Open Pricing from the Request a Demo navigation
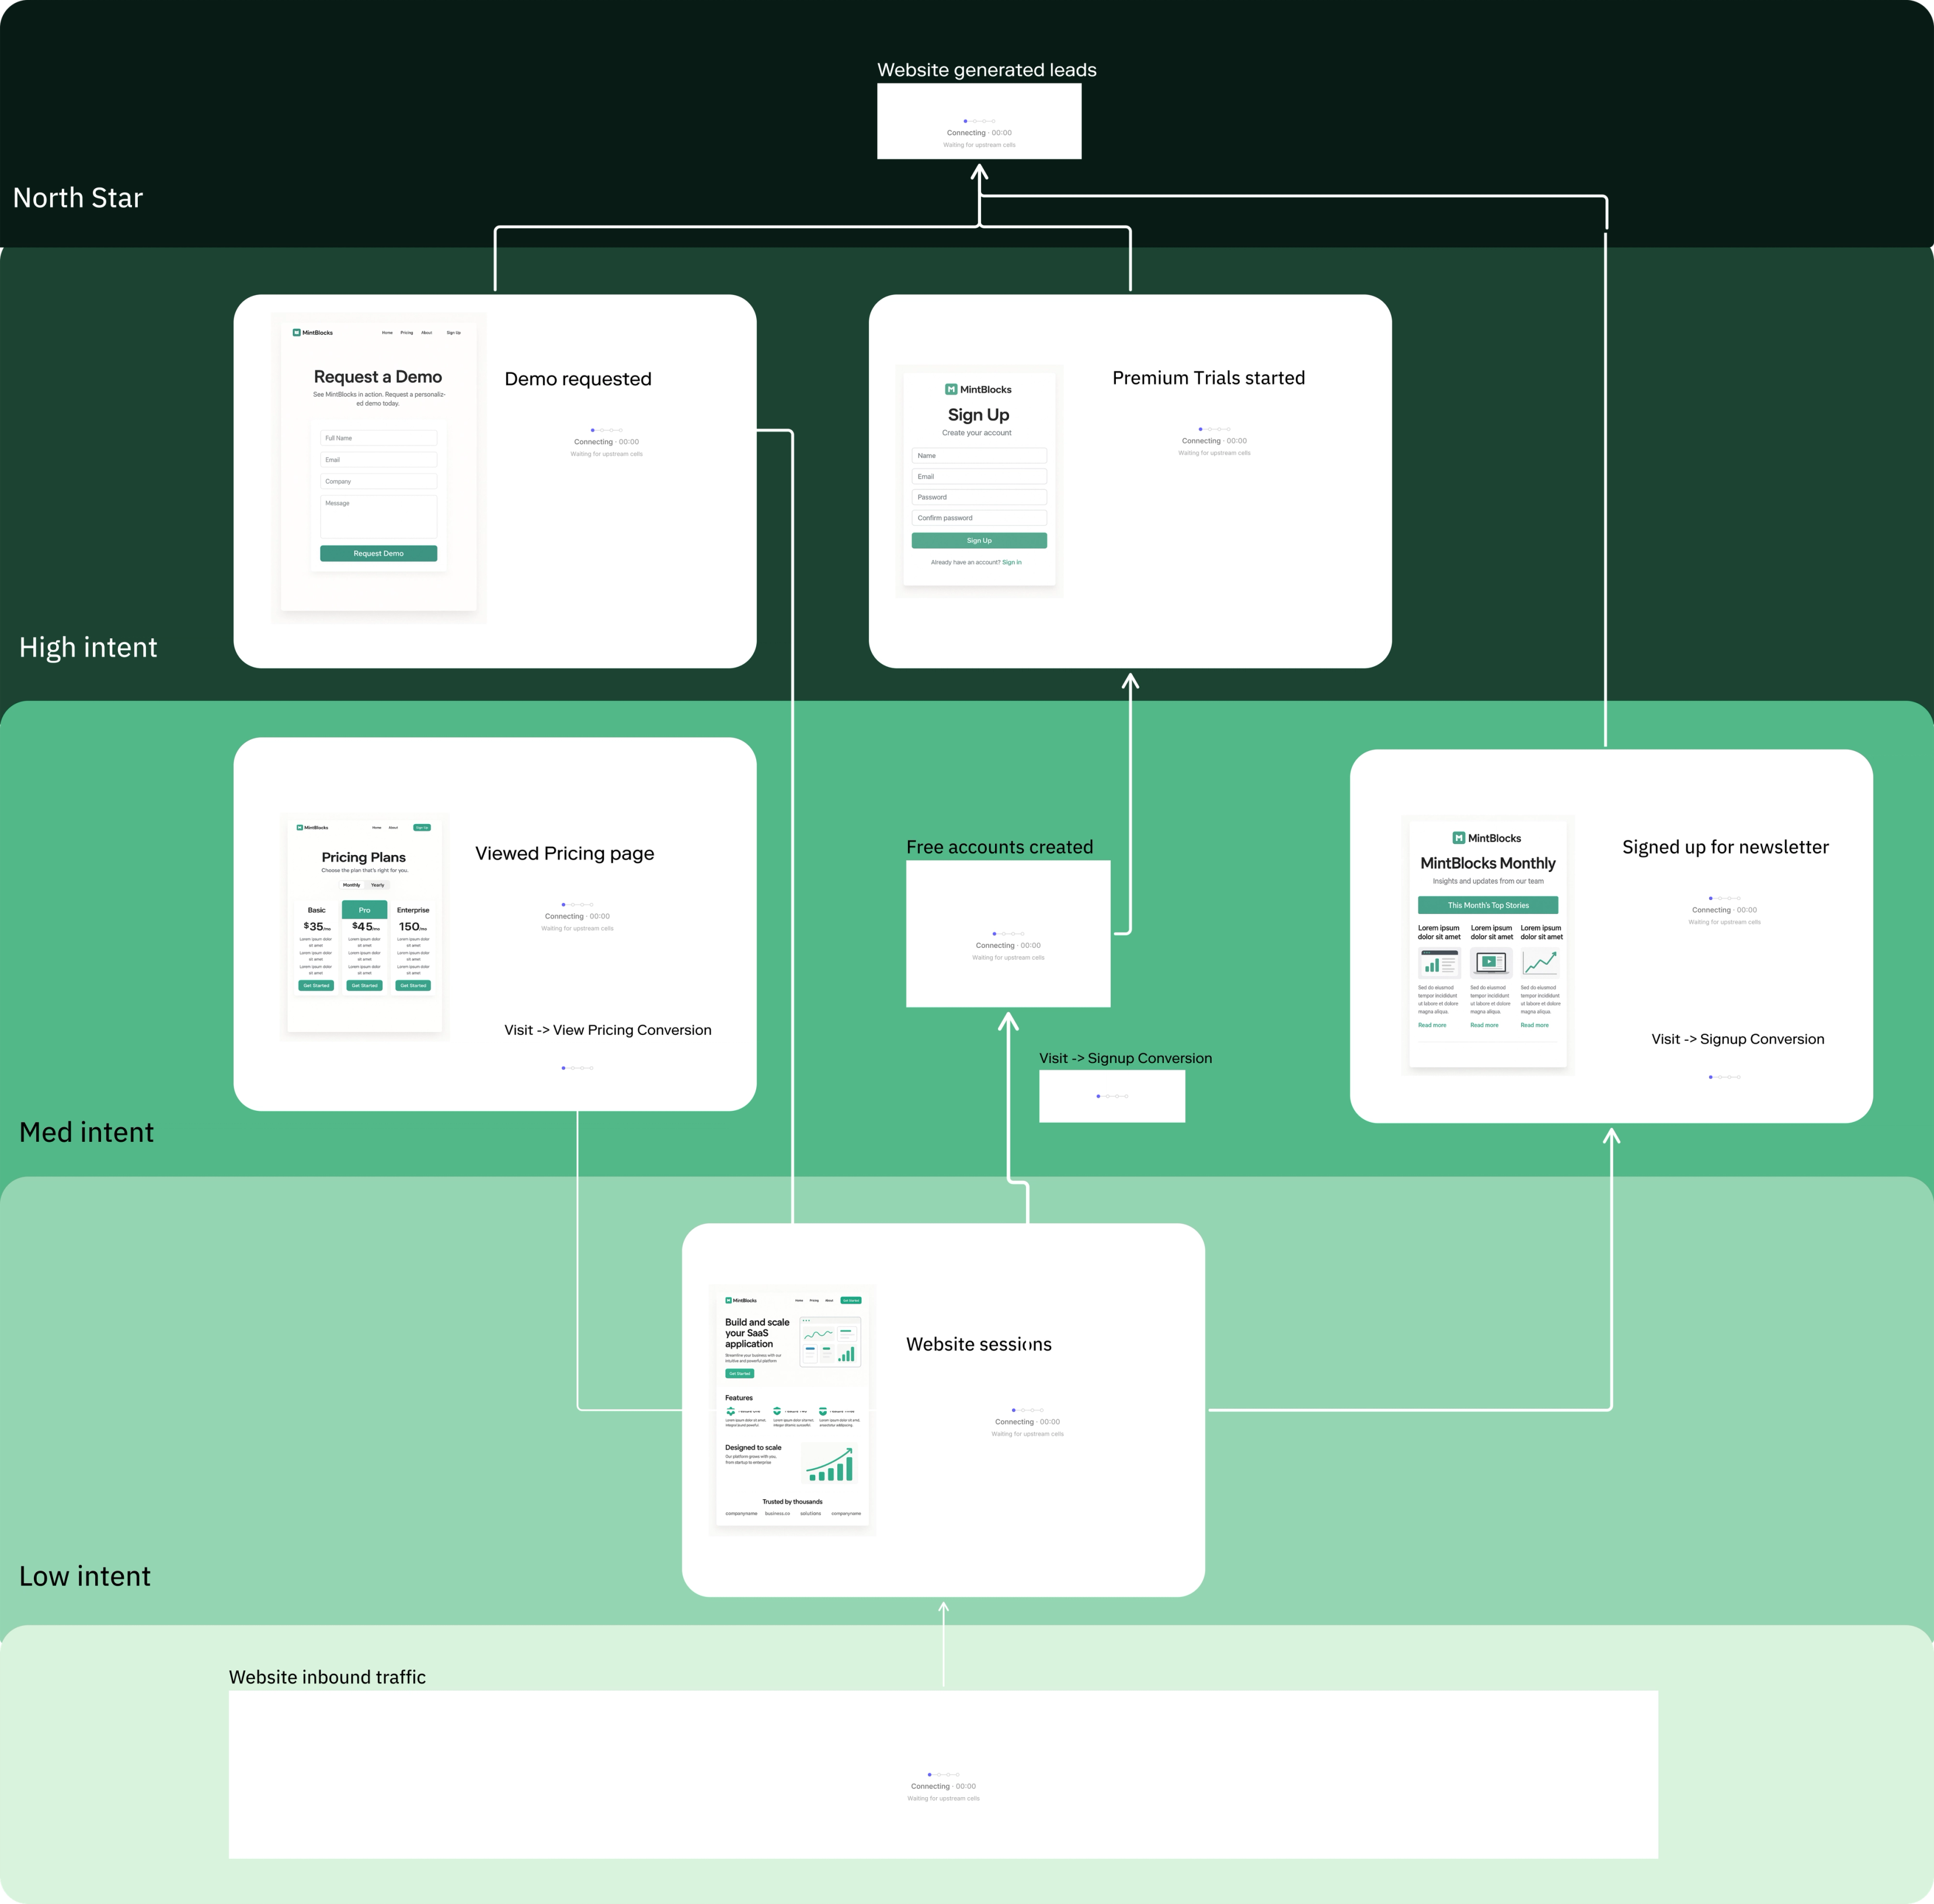The image size is (1934, 1904). [407, 333]
